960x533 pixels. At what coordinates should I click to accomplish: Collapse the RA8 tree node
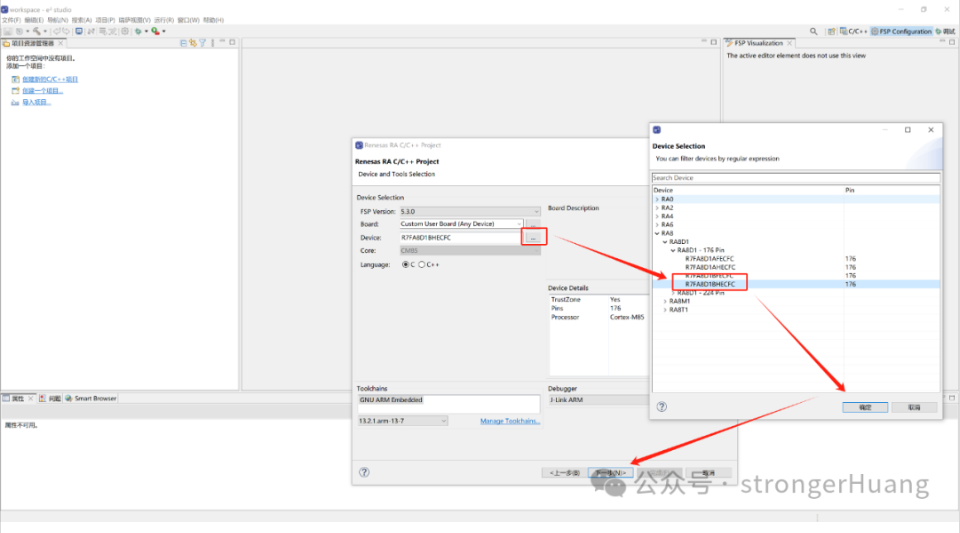point(657,234)
